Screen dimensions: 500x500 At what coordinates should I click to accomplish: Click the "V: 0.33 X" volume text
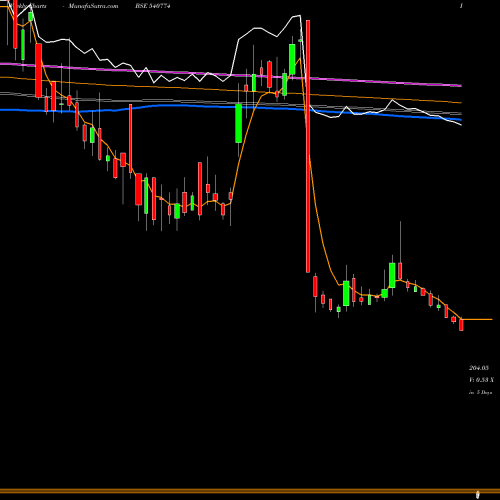pos(481,380)
